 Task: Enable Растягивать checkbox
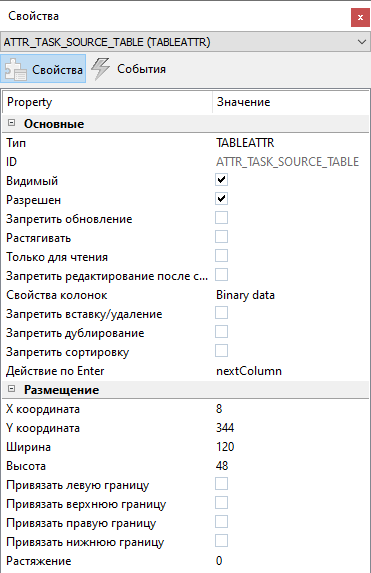point(221,237)
